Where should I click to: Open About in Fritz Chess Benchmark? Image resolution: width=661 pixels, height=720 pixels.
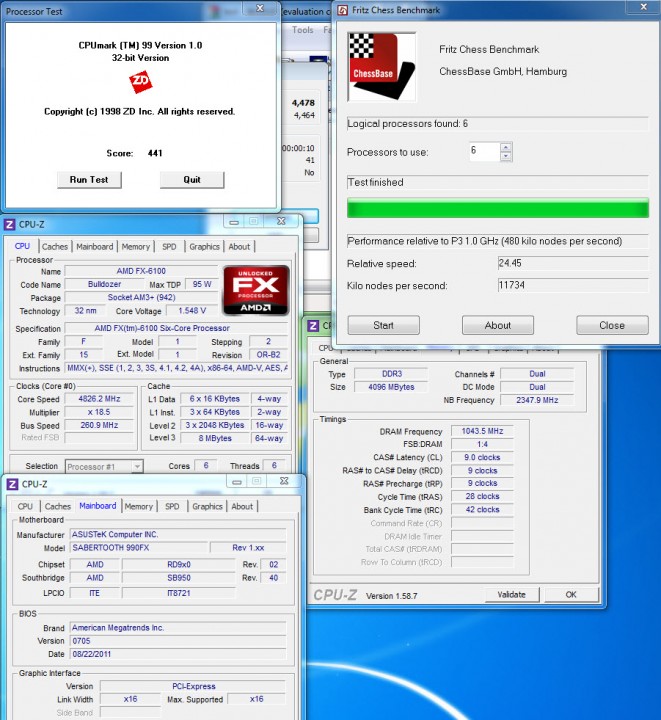(x=498, y=325)
